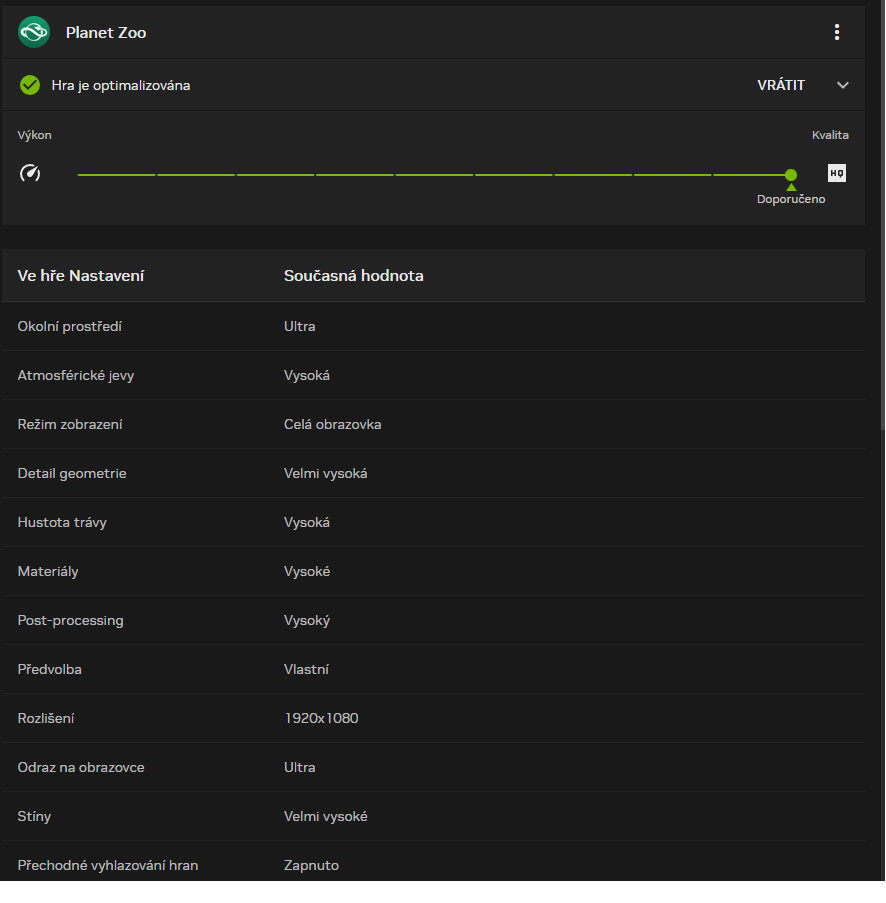Select the 'Odraz na obrazovce' setting row

click(x=433, y=767)
